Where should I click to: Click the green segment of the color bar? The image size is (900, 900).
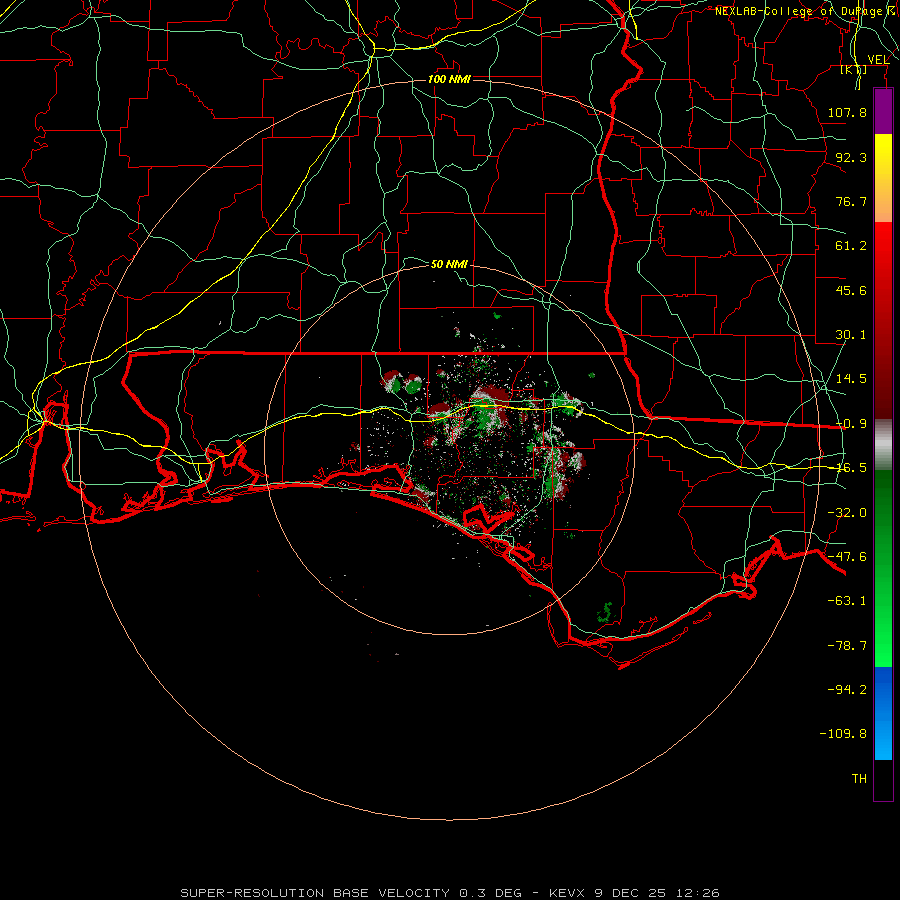[883, 568]
